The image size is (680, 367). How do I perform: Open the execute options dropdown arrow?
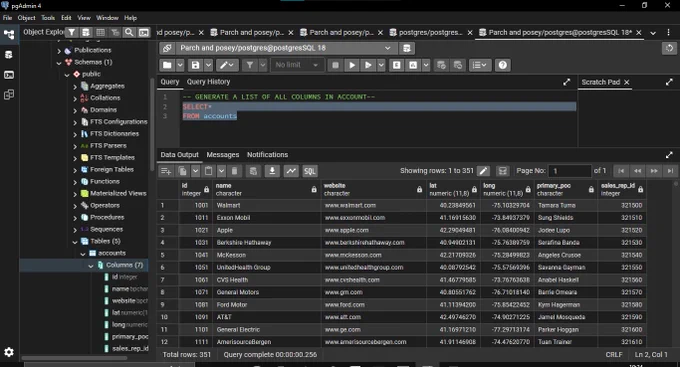point(381,65)
